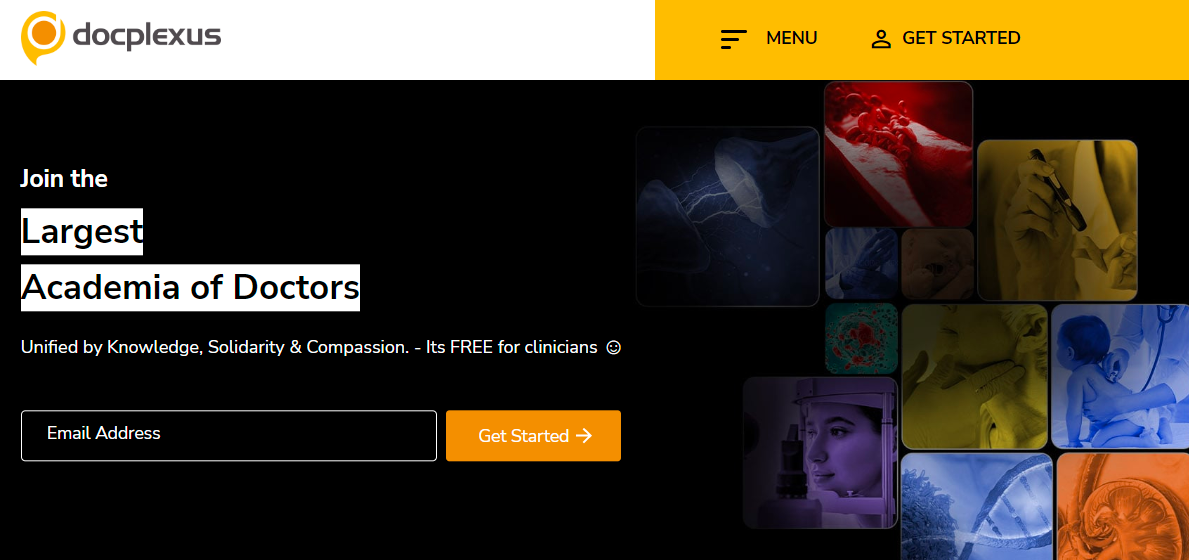Screen dimensions: 1189x560
Task: Click the arrow icon in Get Started button
Action: (x=584, y=436)
